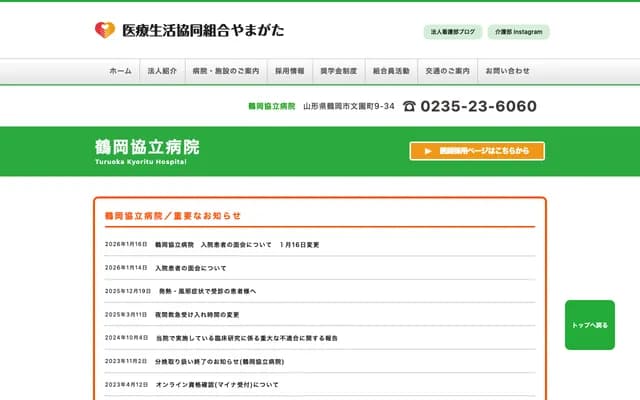Read the 発熱・風邪症状で受診の患者様へ notice

(207, 291)
